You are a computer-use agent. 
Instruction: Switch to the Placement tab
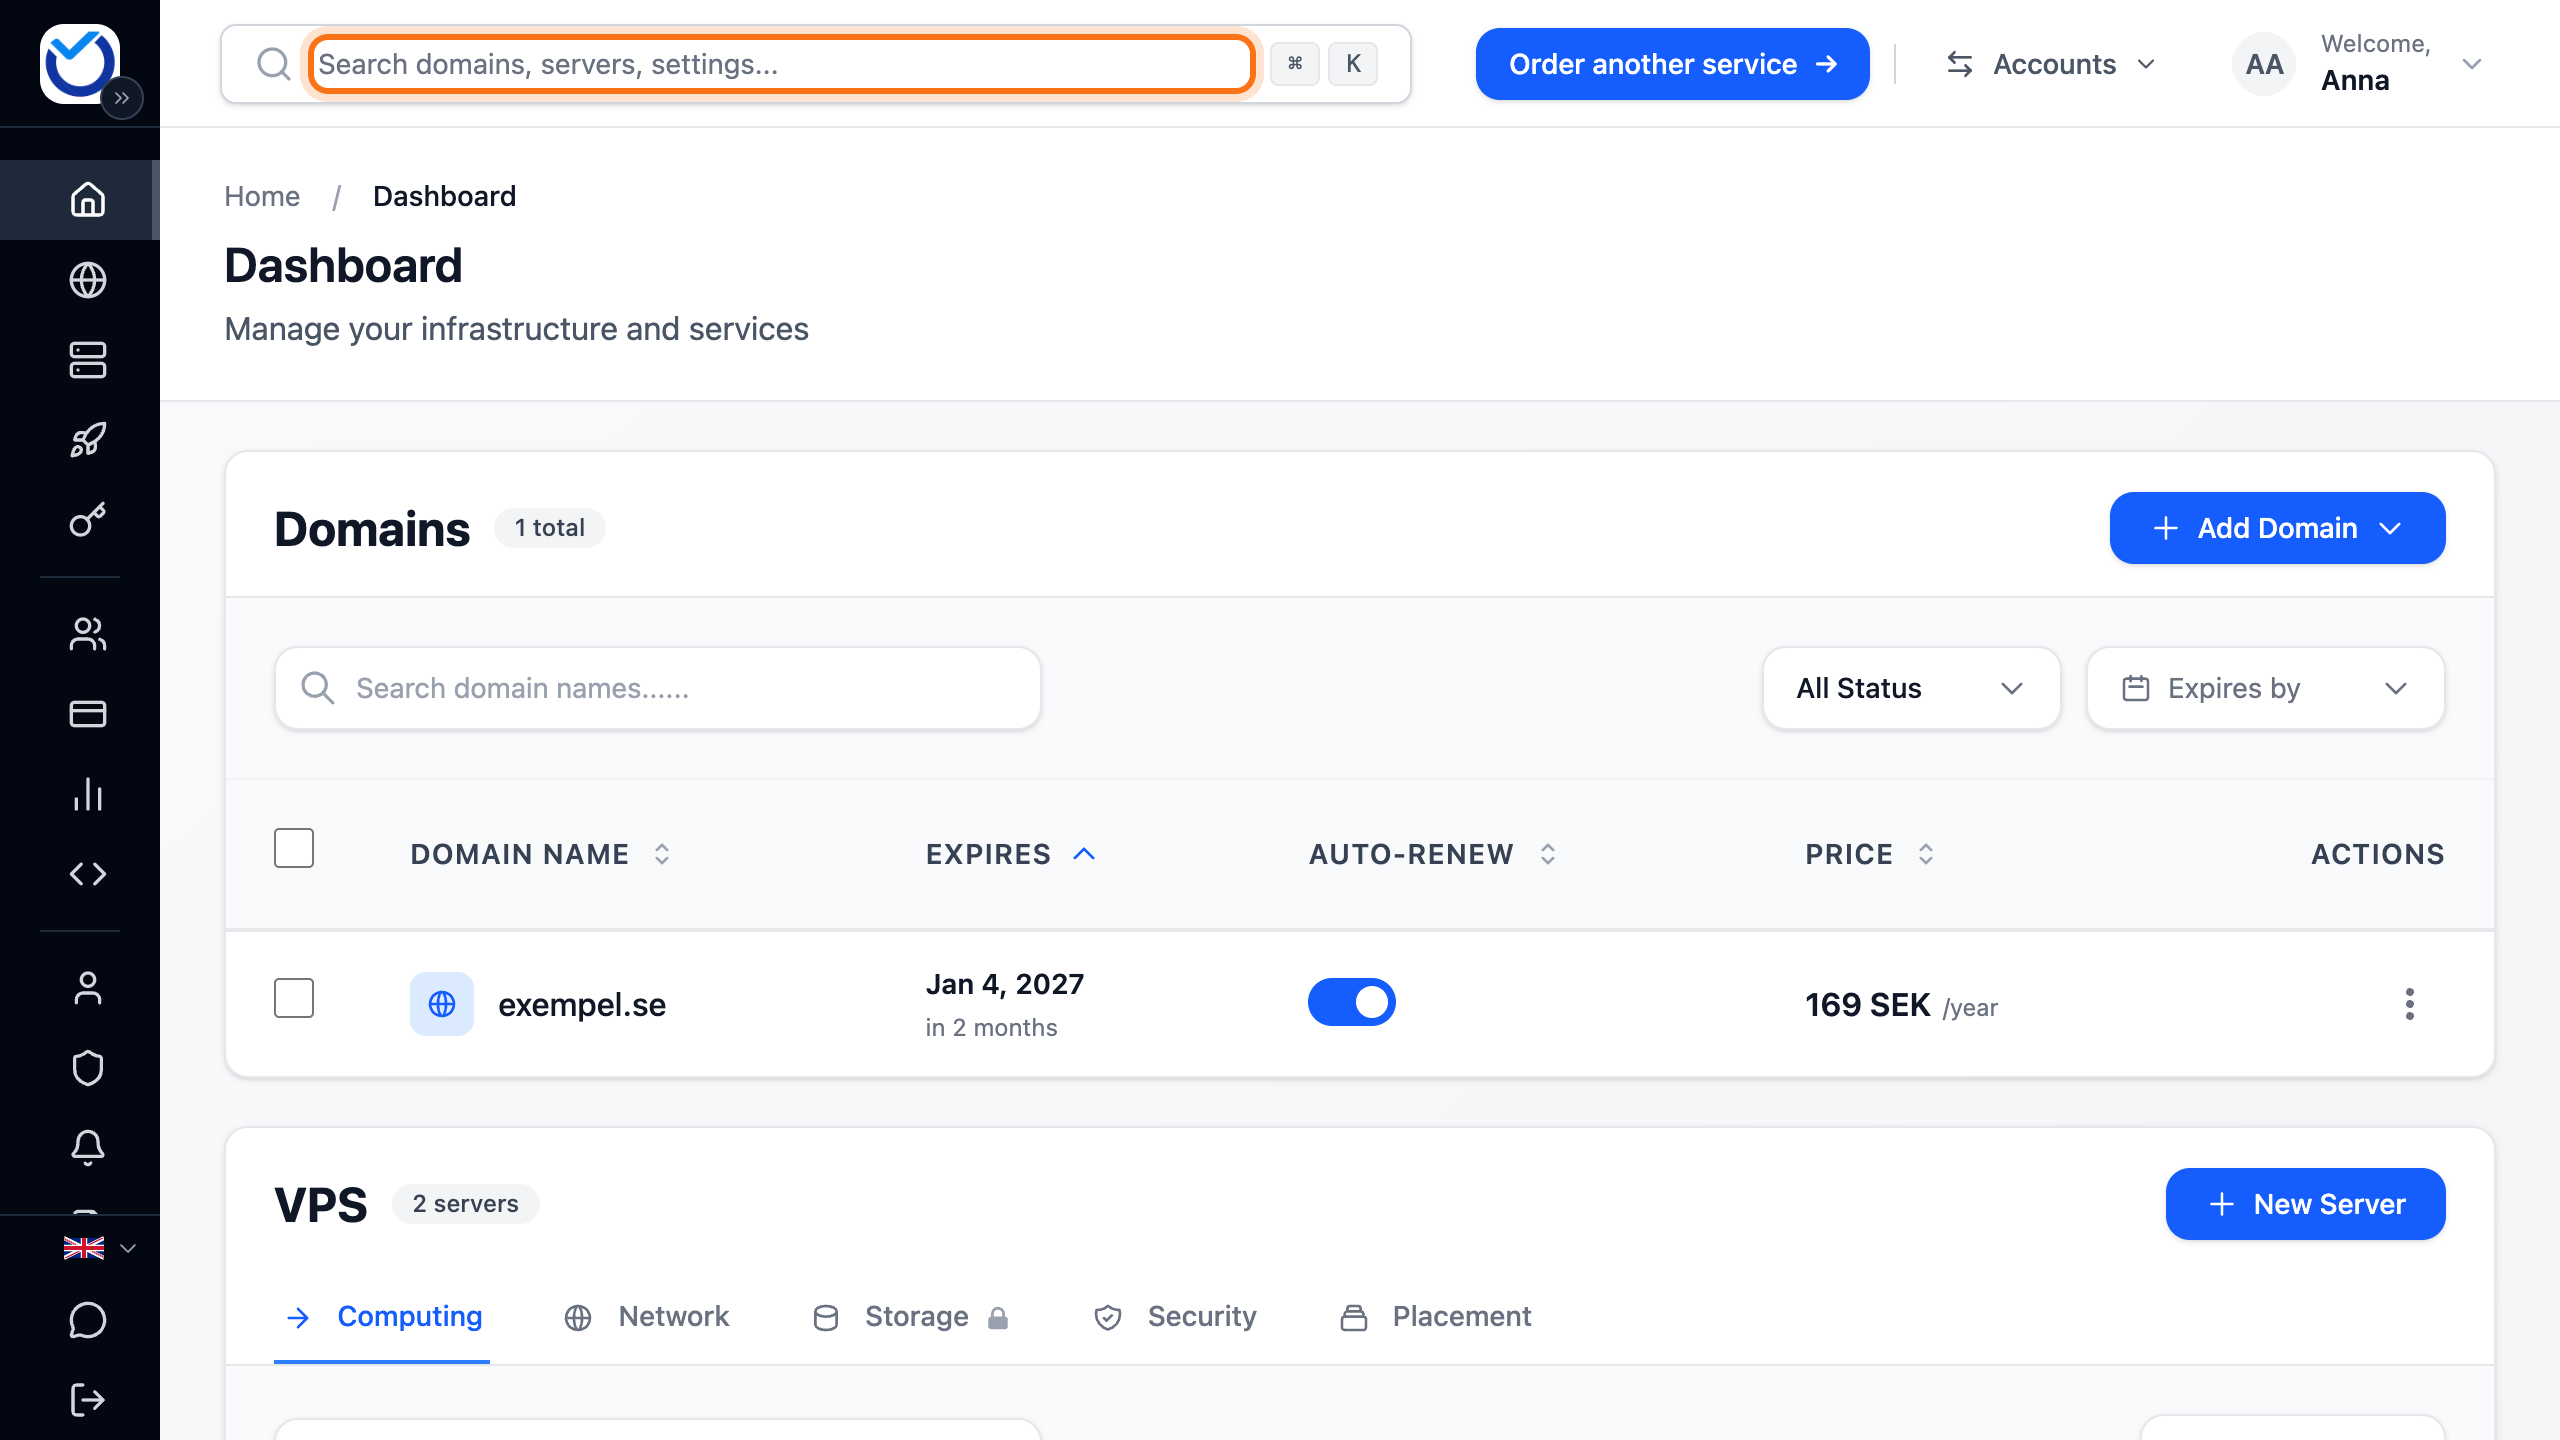click(x=1435, y=1316)
